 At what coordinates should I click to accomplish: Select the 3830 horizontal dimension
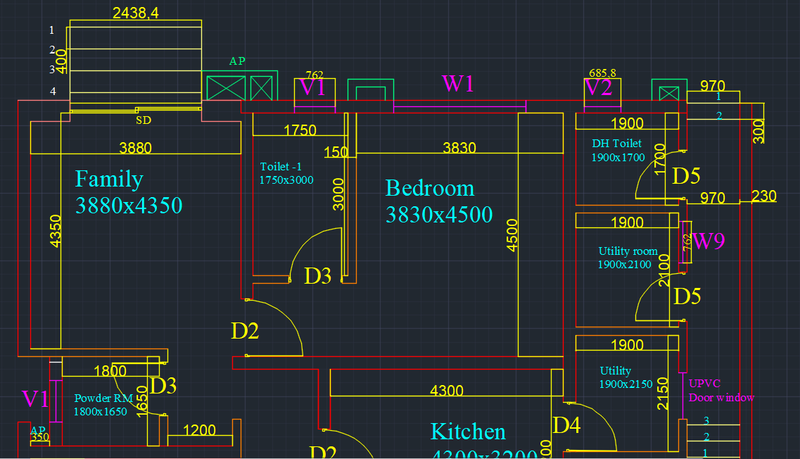pyautogui.click(x=459, y=148)
